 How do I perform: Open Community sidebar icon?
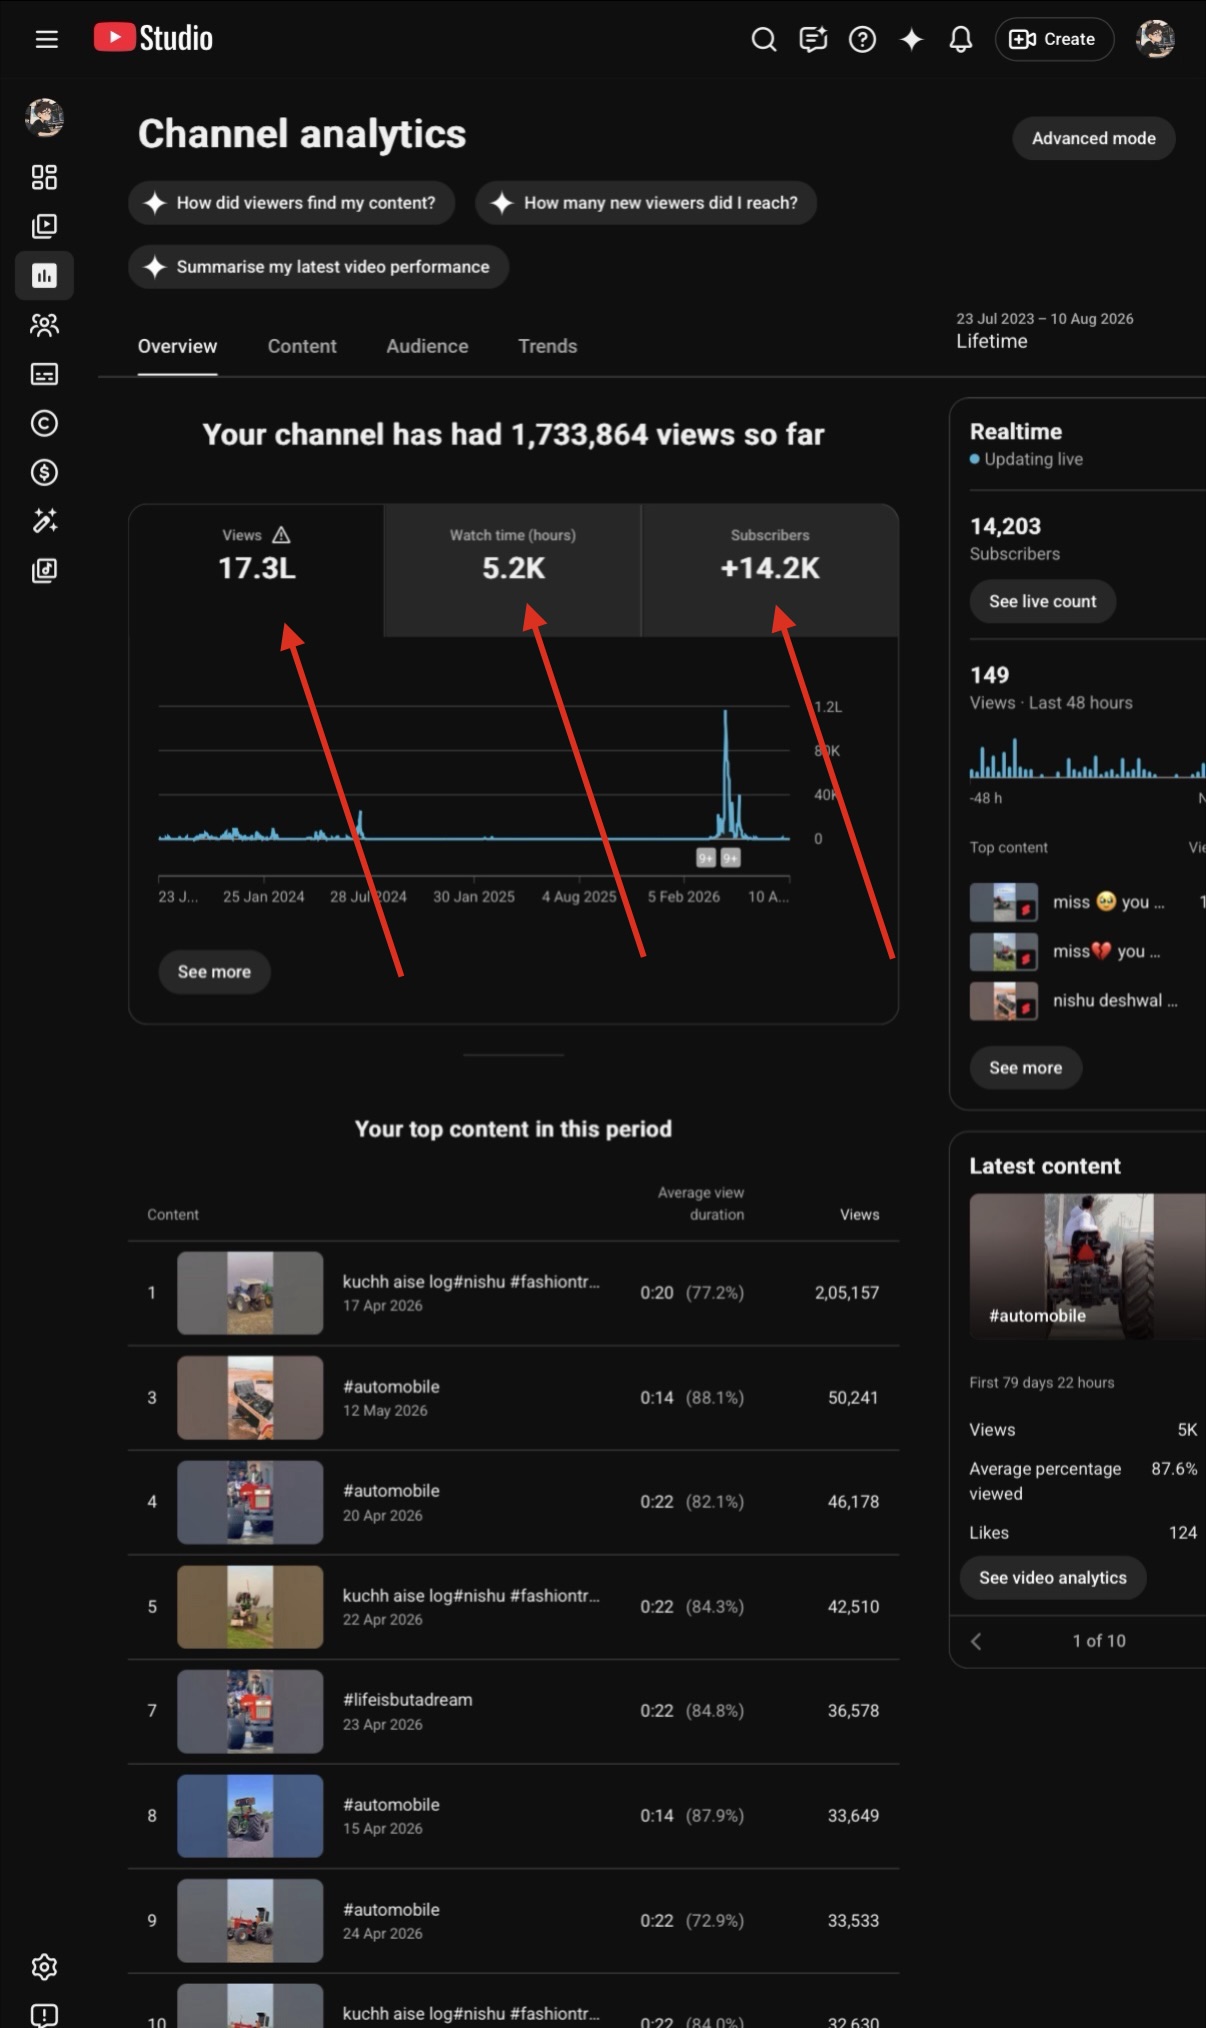coord(44,325)
